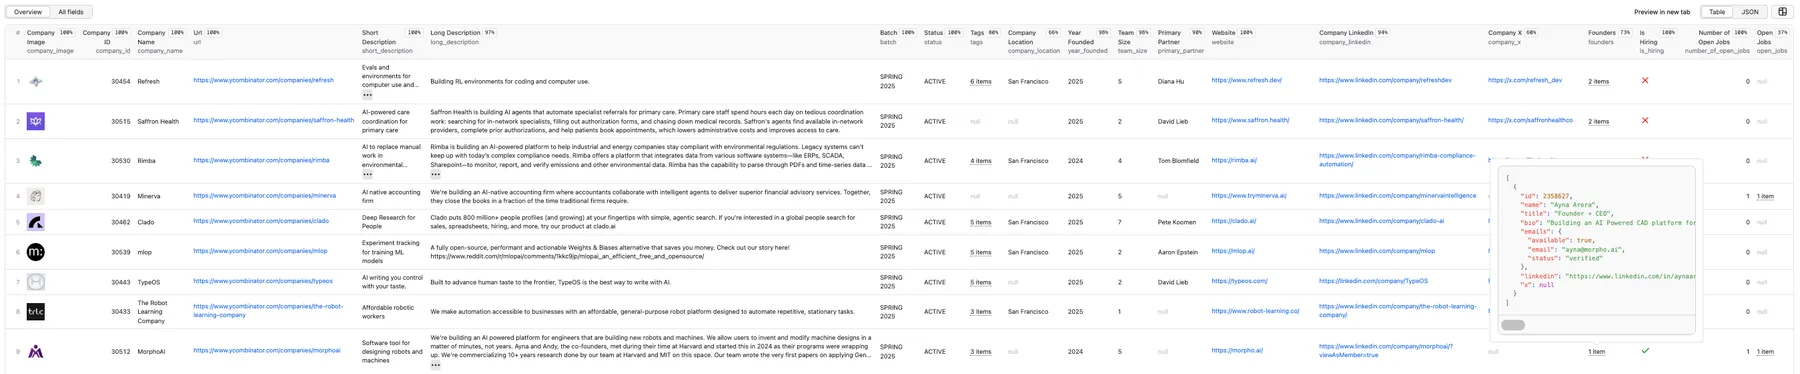1800x374 pixels.
Task: Open Clado Y Combinator URL link
Action: [261, 221]
